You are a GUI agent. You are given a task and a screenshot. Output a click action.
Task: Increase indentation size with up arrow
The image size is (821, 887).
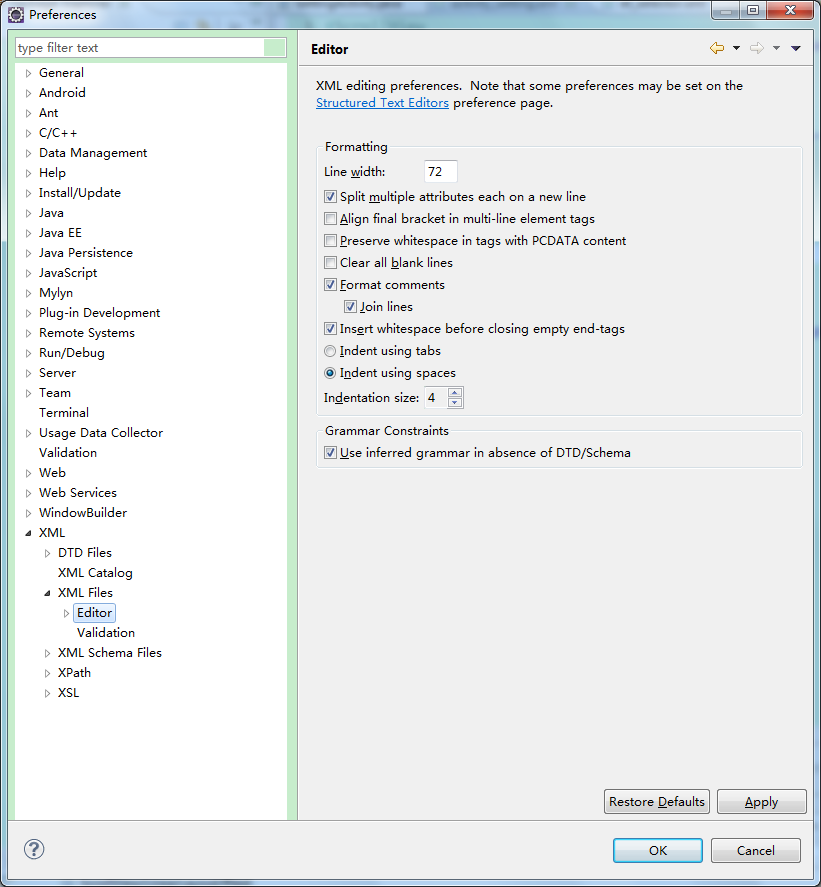click(454, 393)
